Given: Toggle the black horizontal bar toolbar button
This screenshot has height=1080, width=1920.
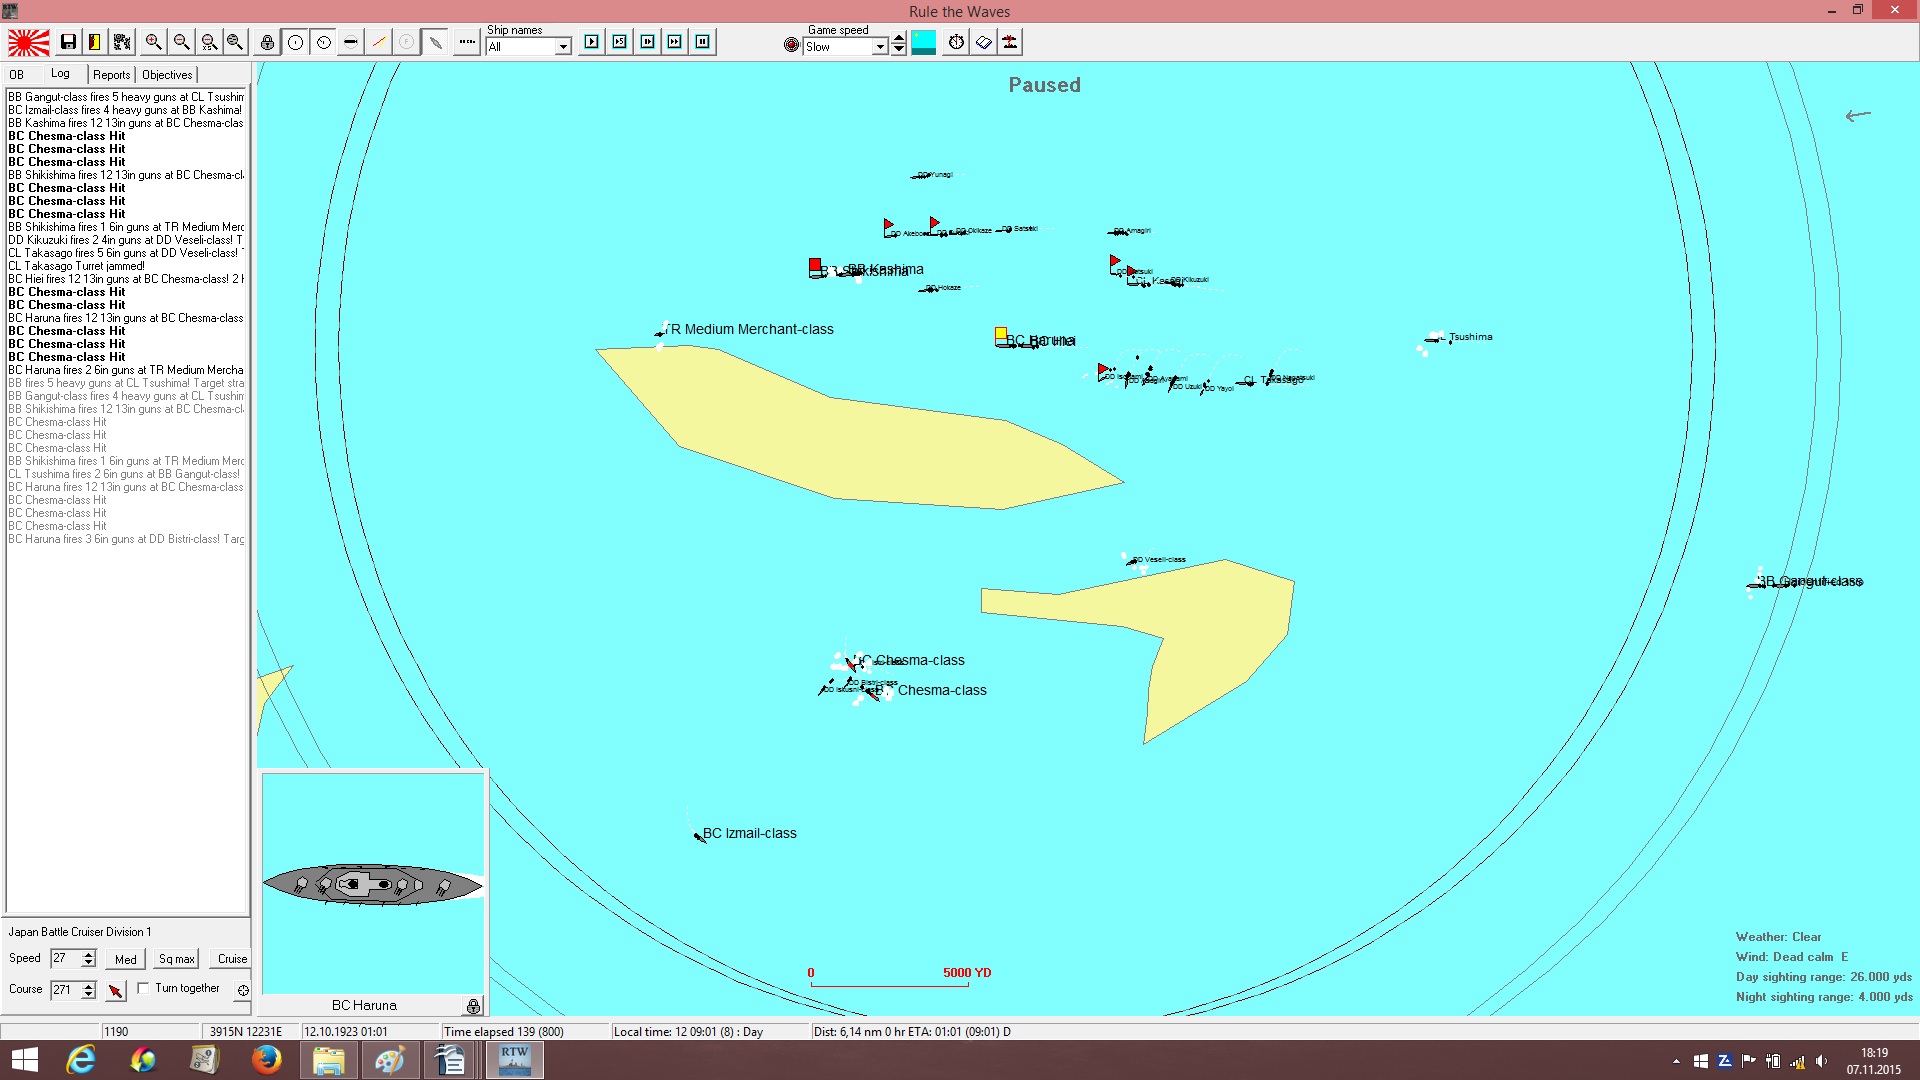Looking at the screenshot, I should click(350, 42).
